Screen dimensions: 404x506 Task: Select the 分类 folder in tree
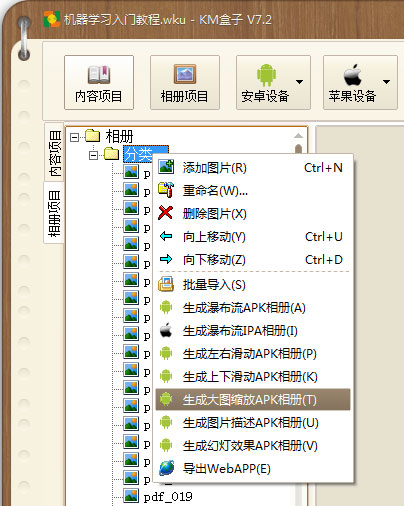click(146, 154)
